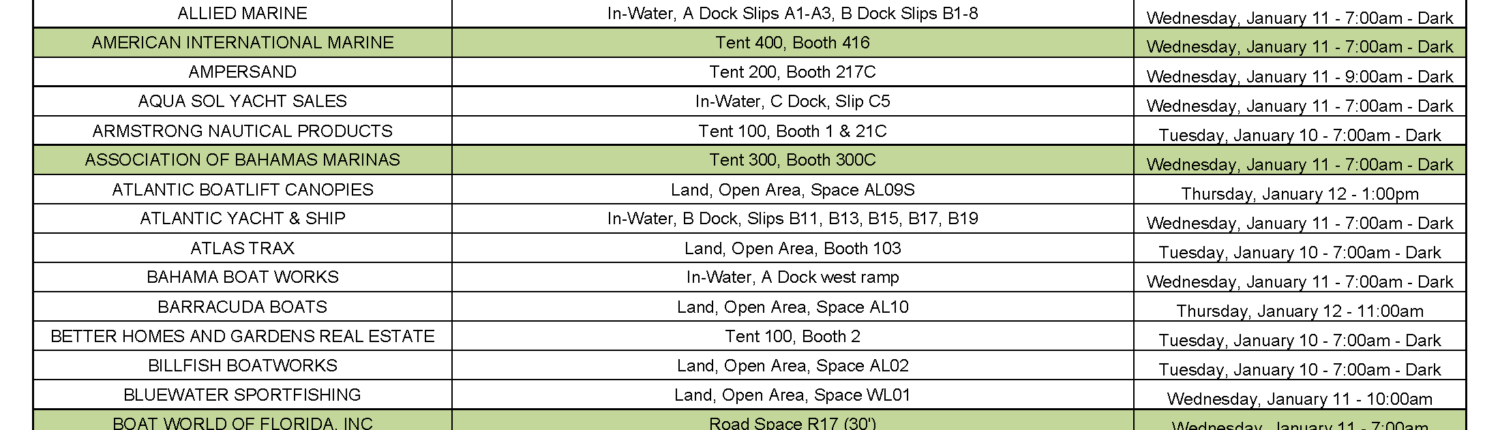Click the BAHAMA BOAT WORKS name
Image resolution: width=1500 pixels, height=430 pixels.
click(x=242, y=277)
